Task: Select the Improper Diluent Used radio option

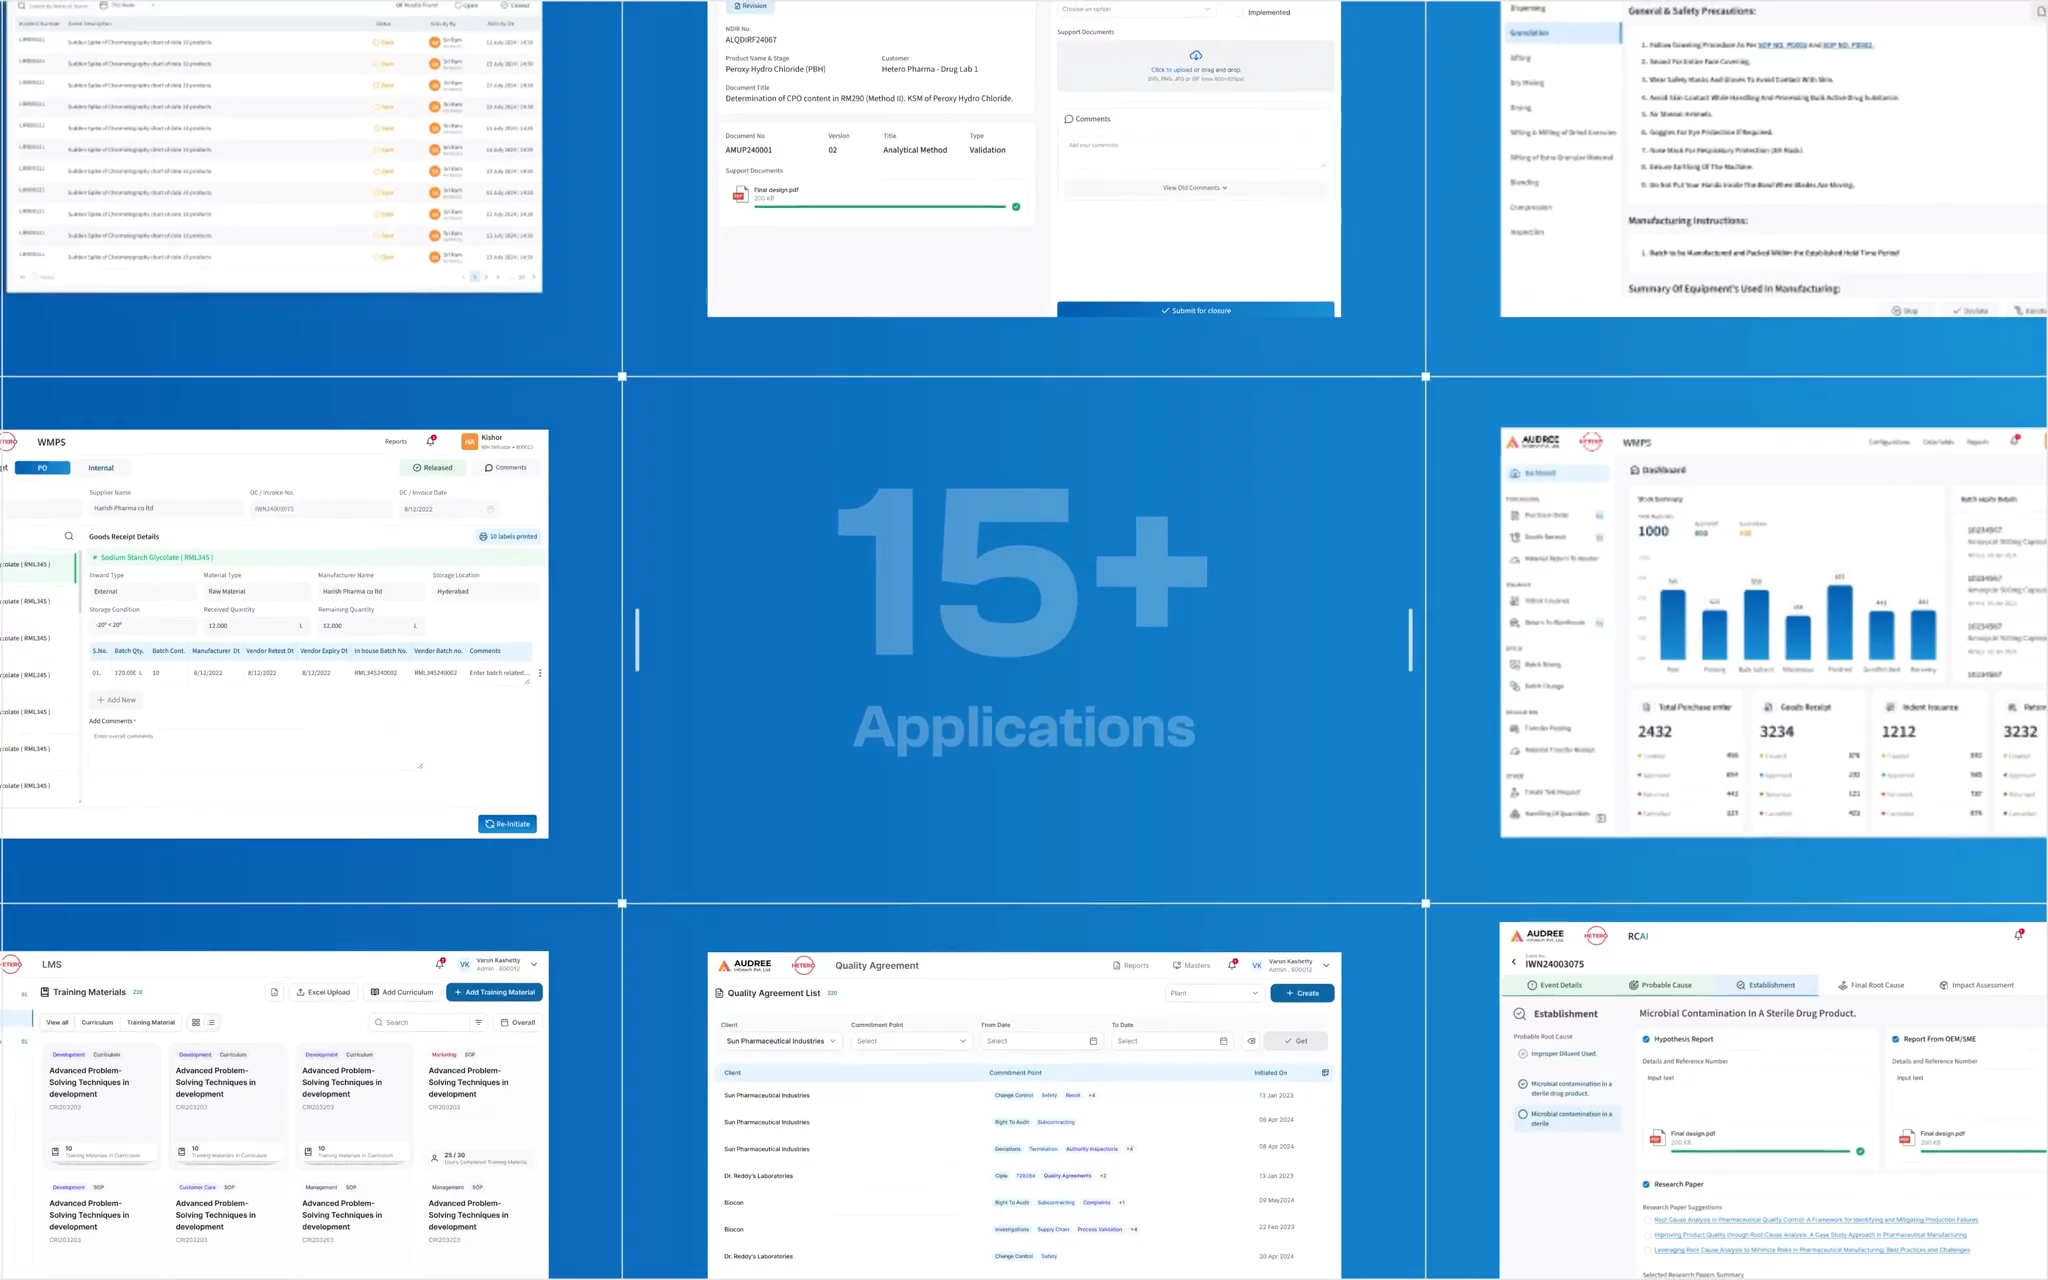Action: pyautogui.click(x=1523, y=1053)
